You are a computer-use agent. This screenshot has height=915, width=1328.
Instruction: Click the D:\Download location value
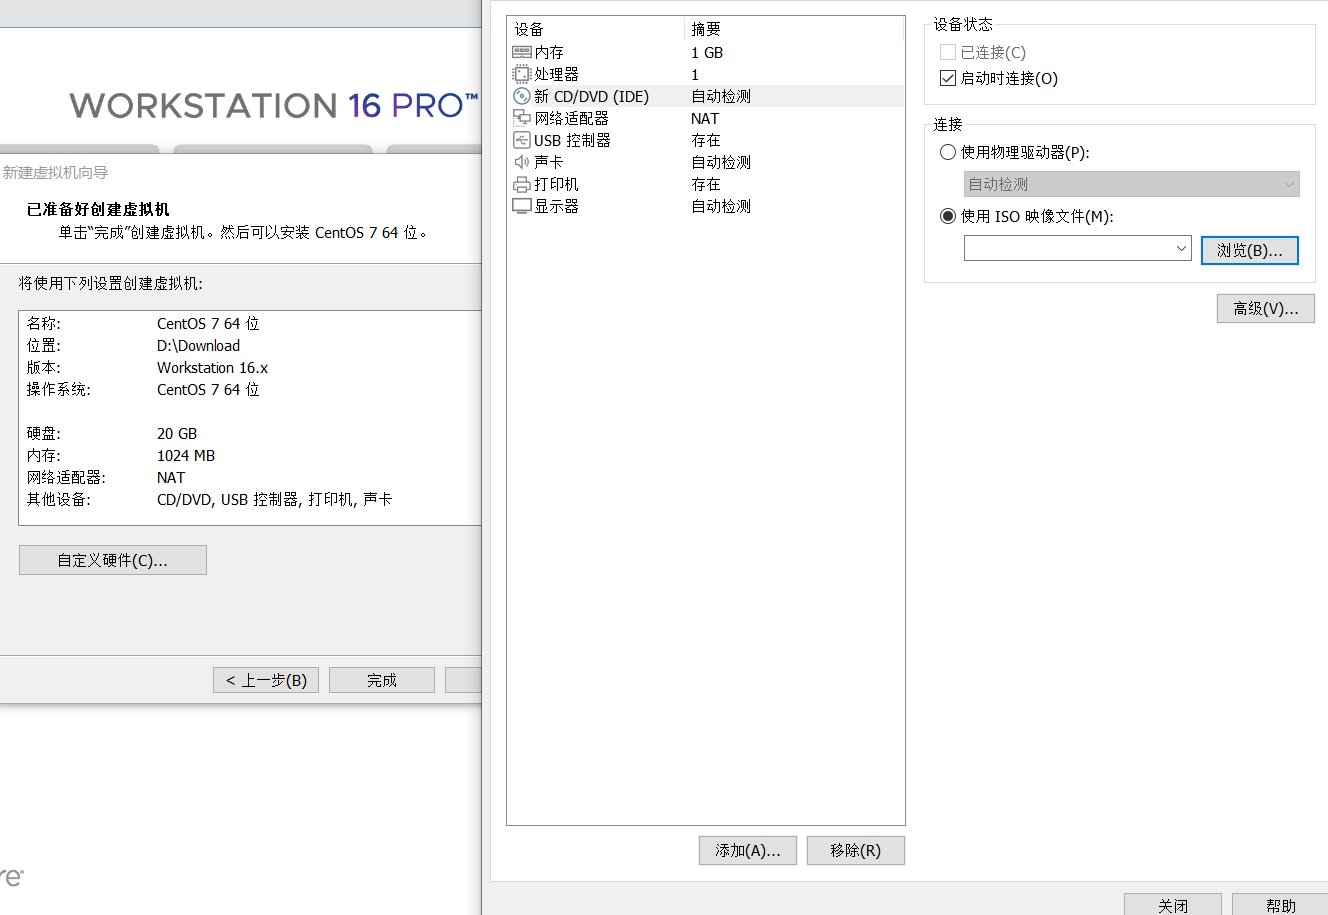tap(198, 346)
